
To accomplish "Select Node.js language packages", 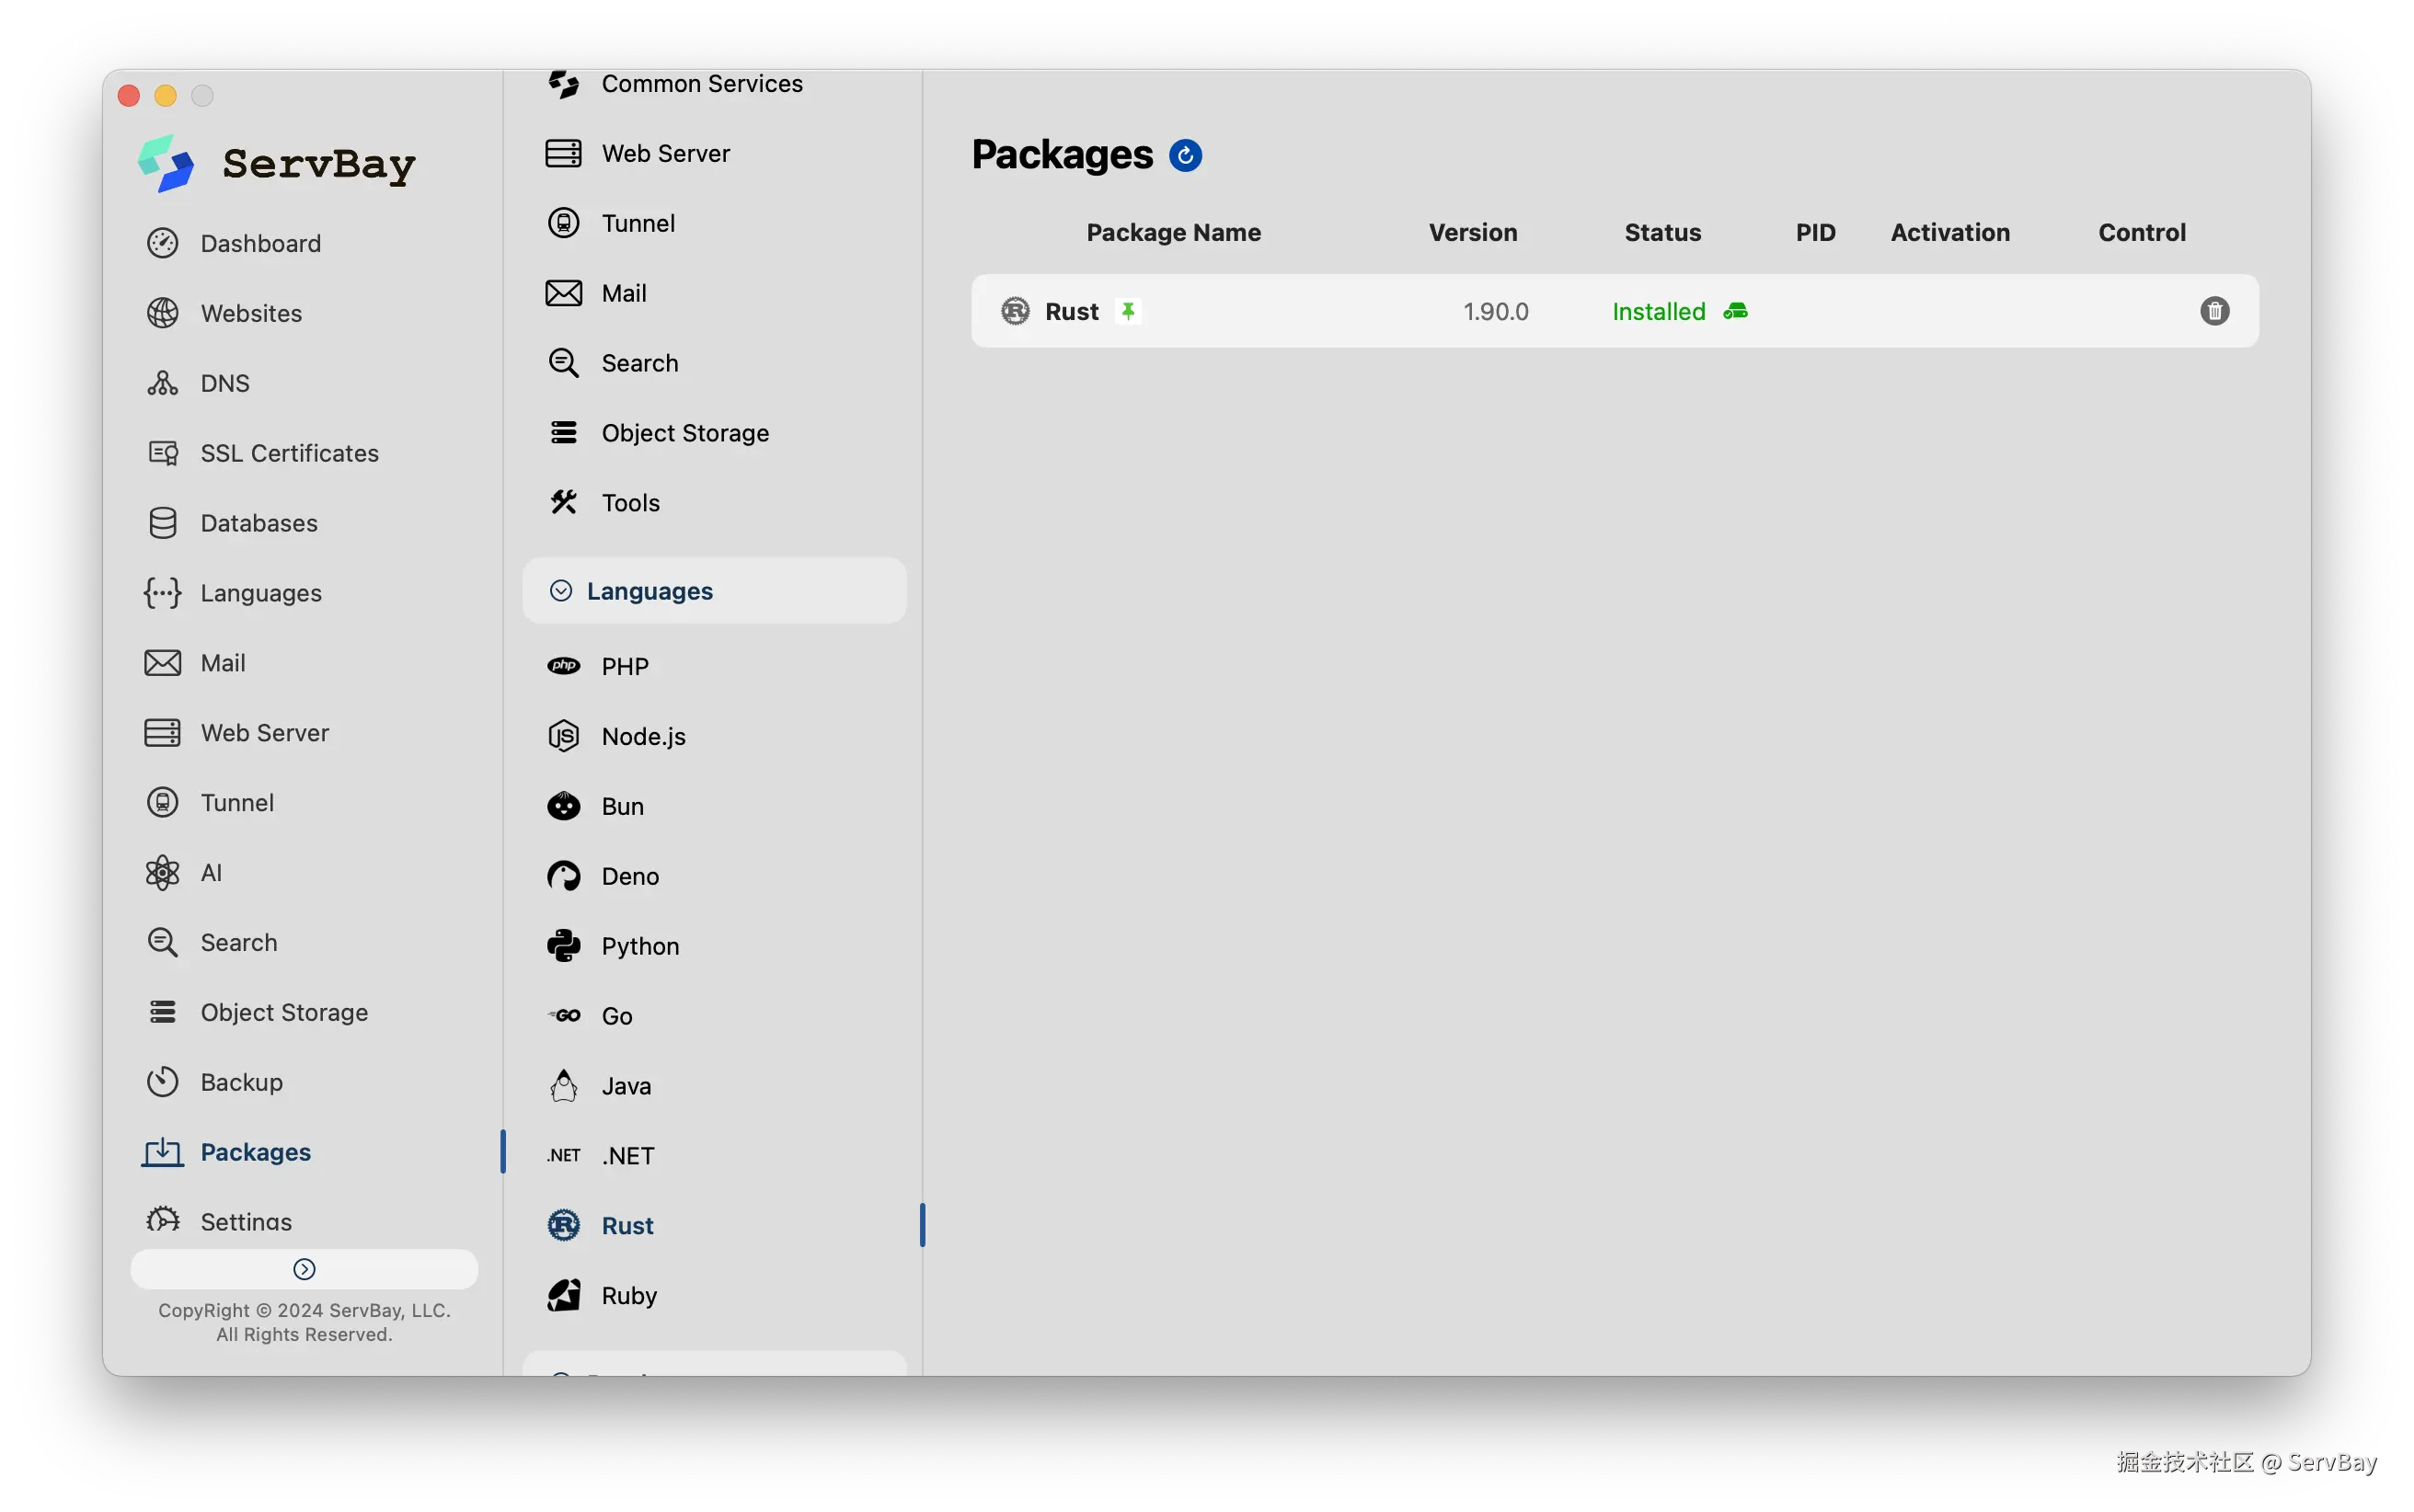I will (643, 736).
